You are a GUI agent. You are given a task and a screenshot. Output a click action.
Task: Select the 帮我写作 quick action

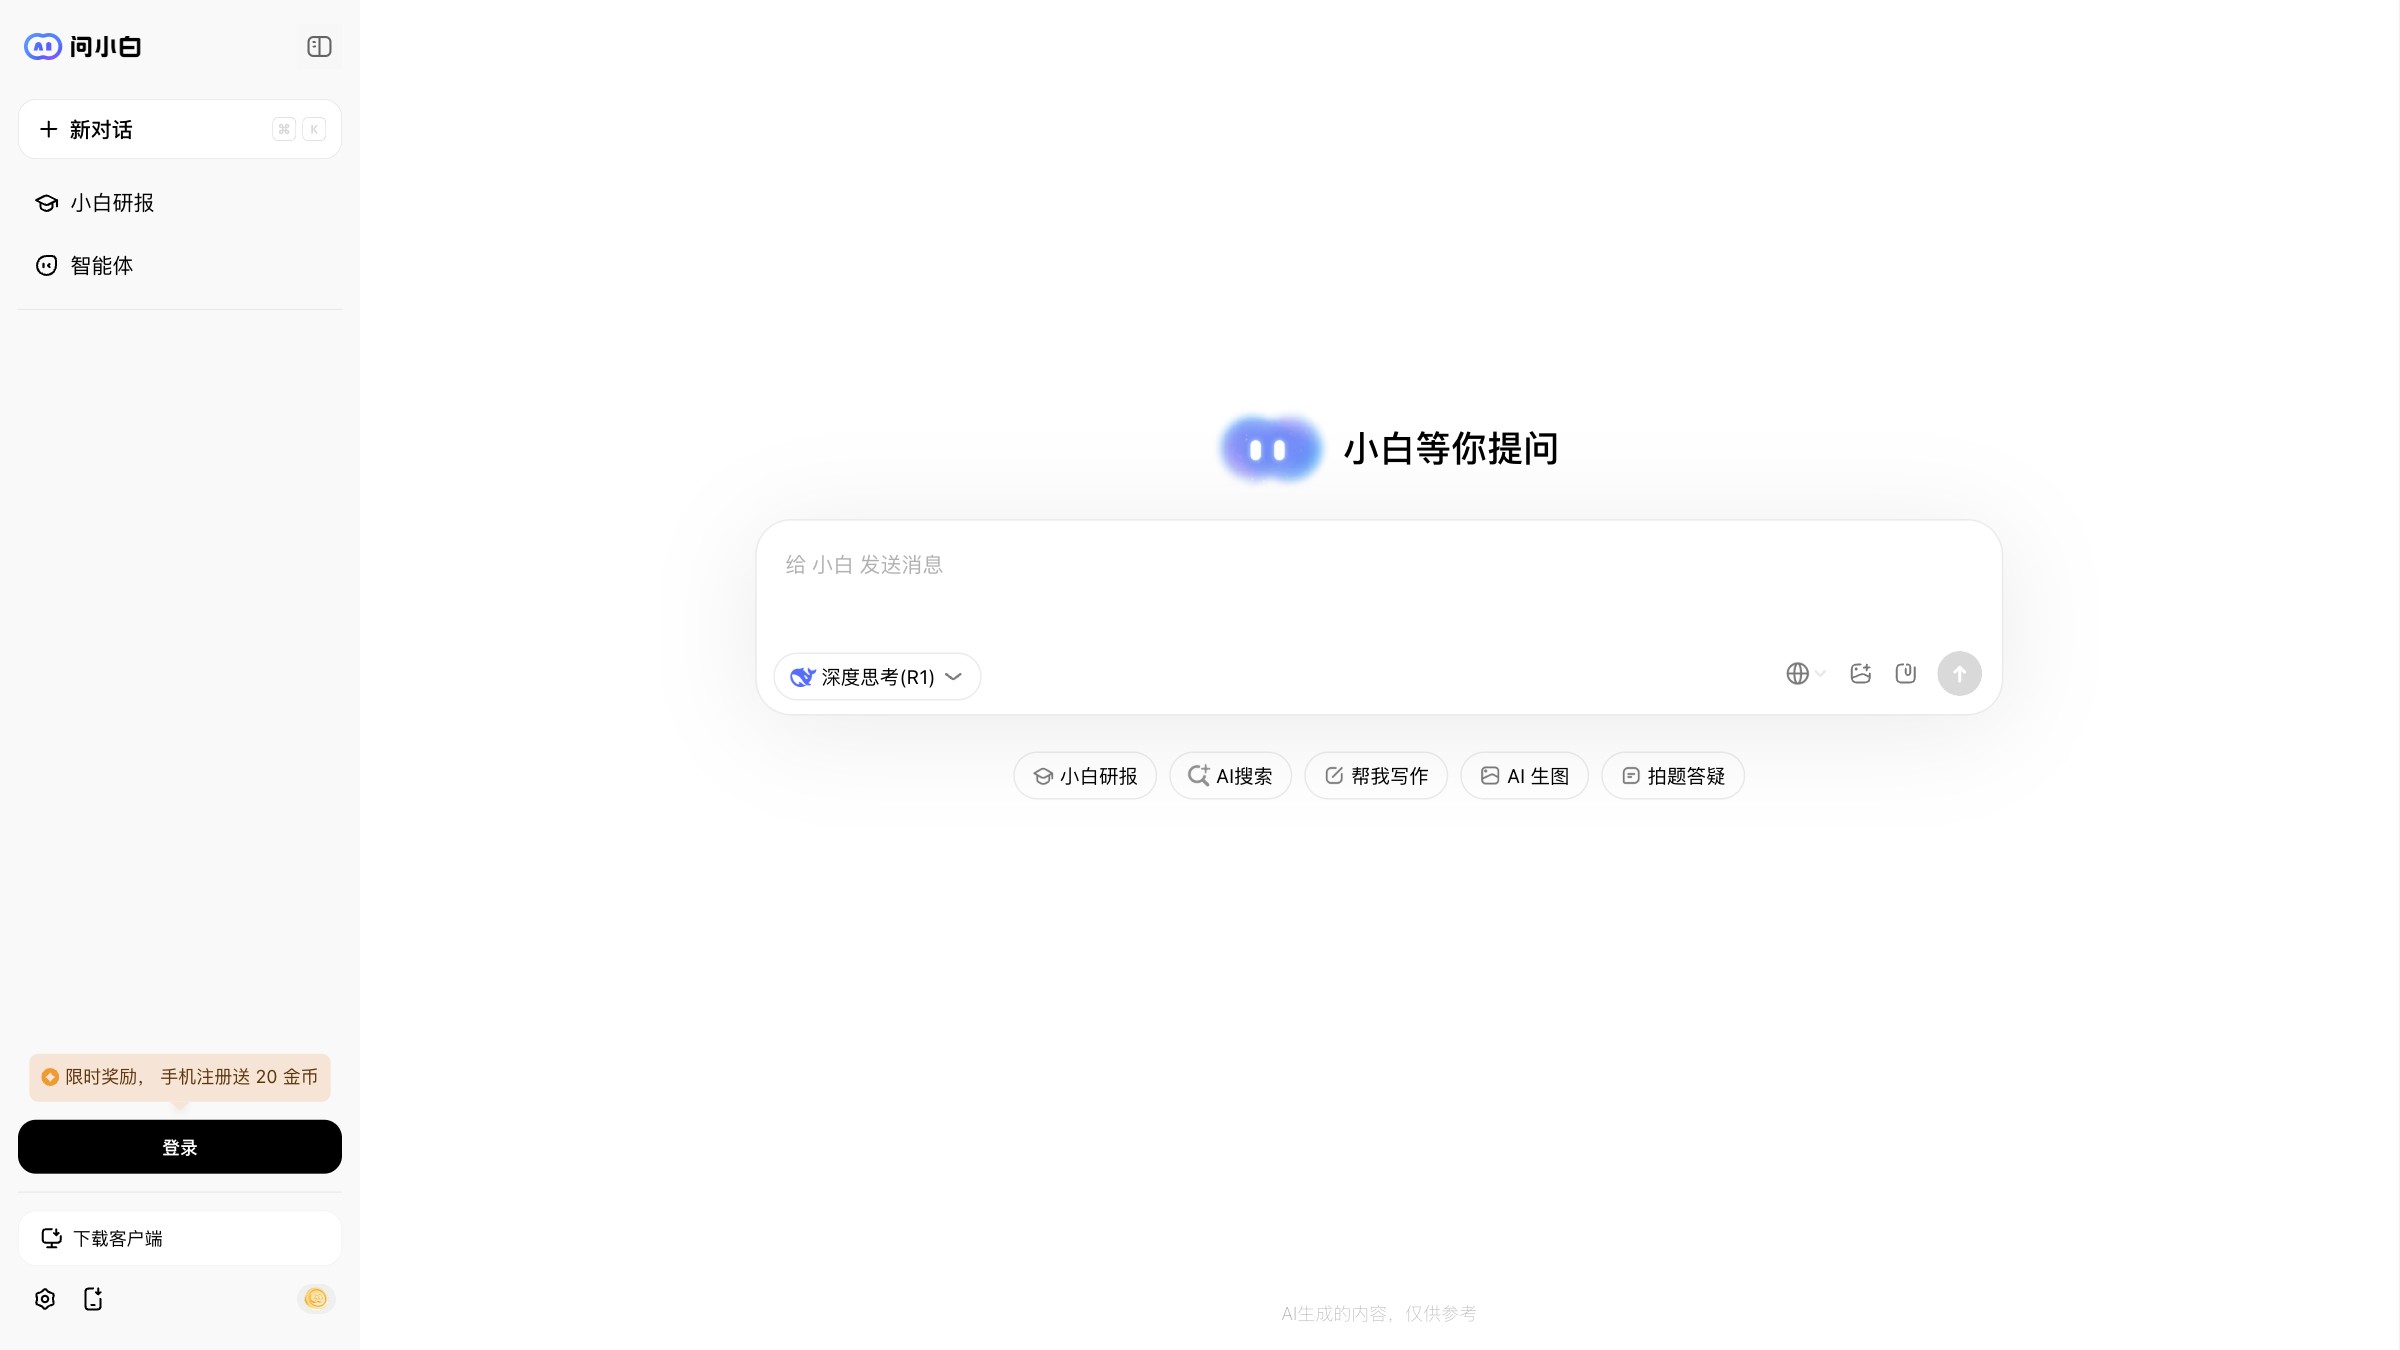click(1376, 775)
